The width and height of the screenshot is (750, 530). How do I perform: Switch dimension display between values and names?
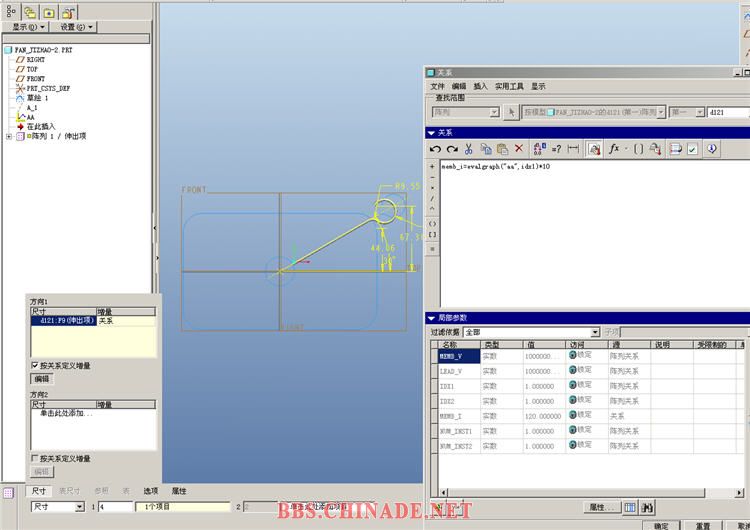pos(540,149)
